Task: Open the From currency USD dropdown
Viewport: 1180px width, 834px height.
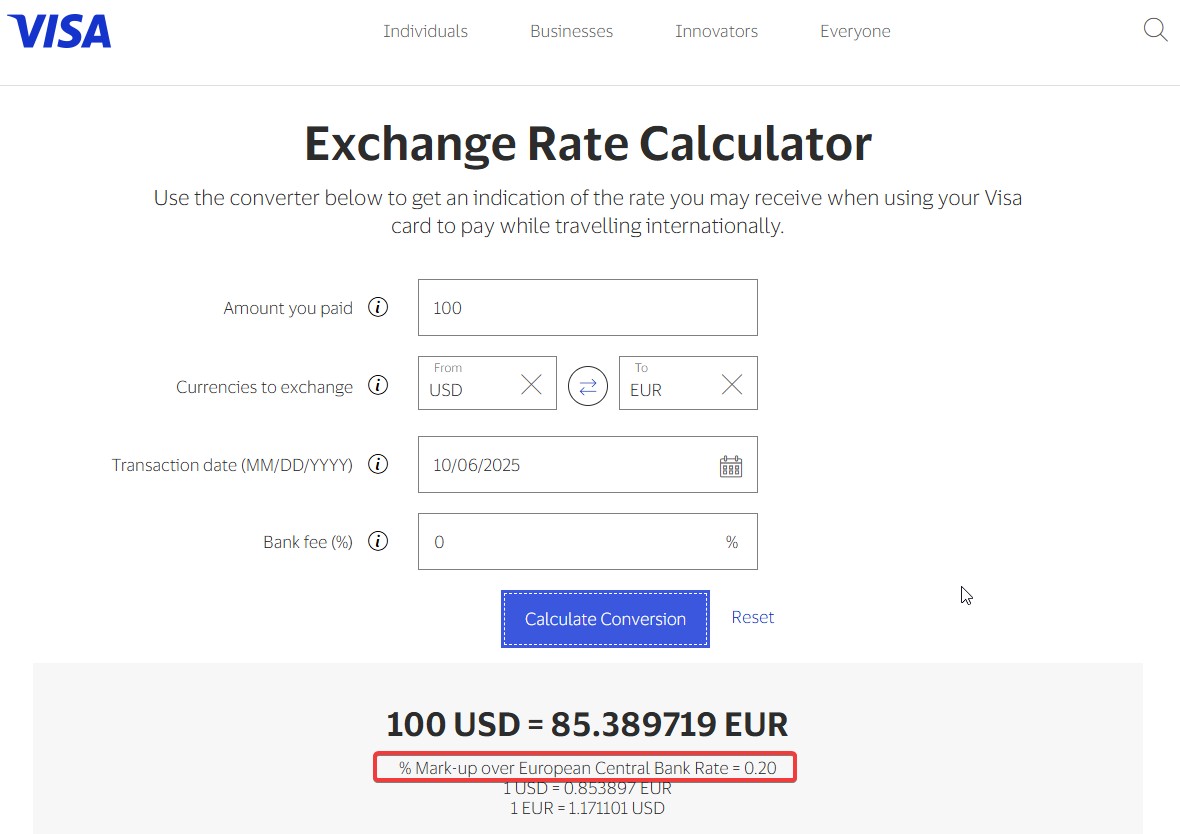Action: tap(468, 389)
